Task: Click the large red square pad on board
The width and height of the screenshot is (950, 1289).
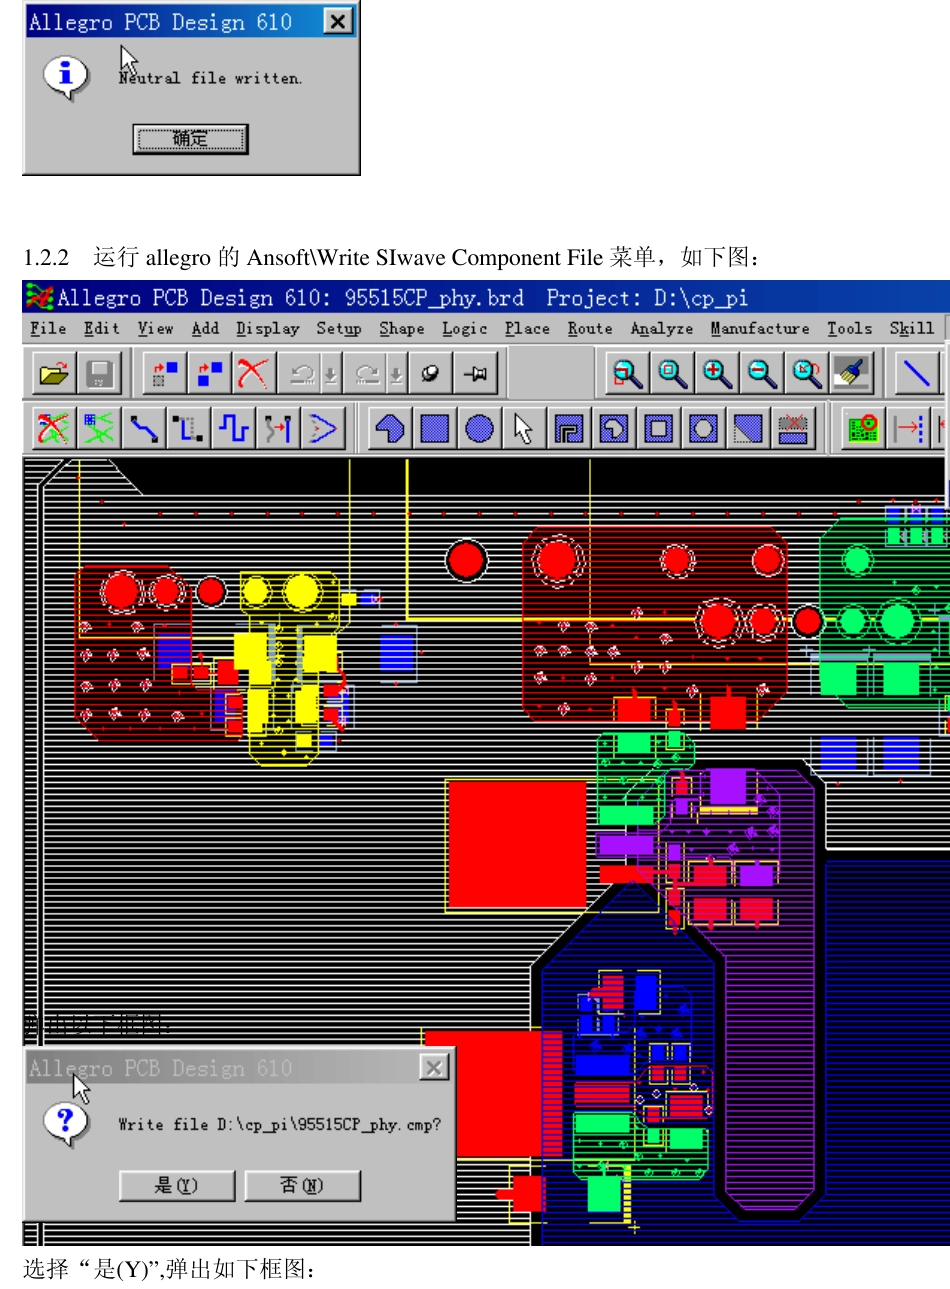Action: (x=517, y=844)
